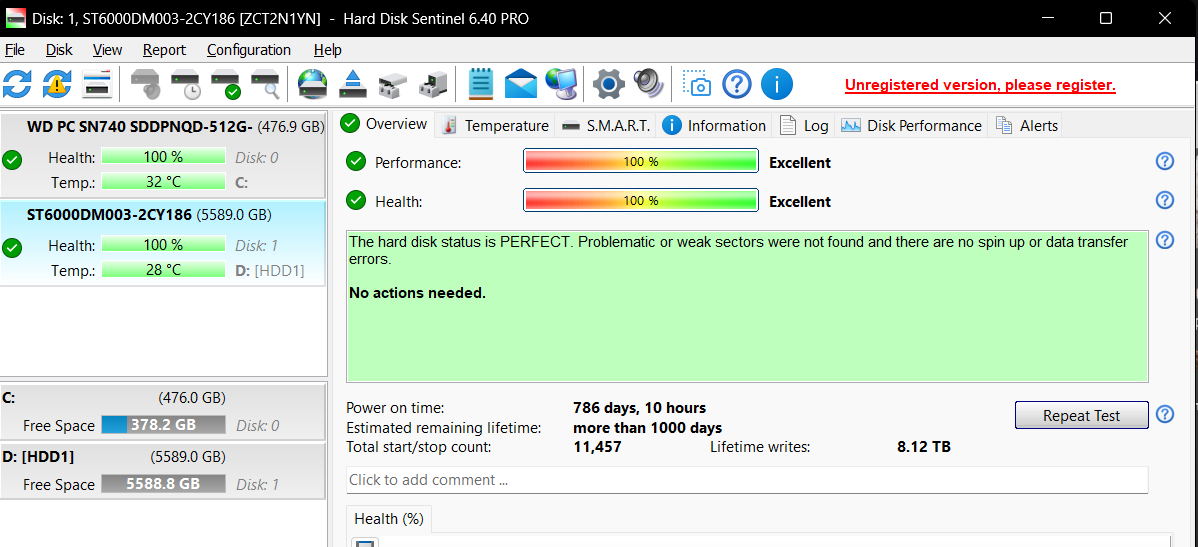Click the disk with magnifier surface test icon
The image size is (1198, 547).
point(266,83)
